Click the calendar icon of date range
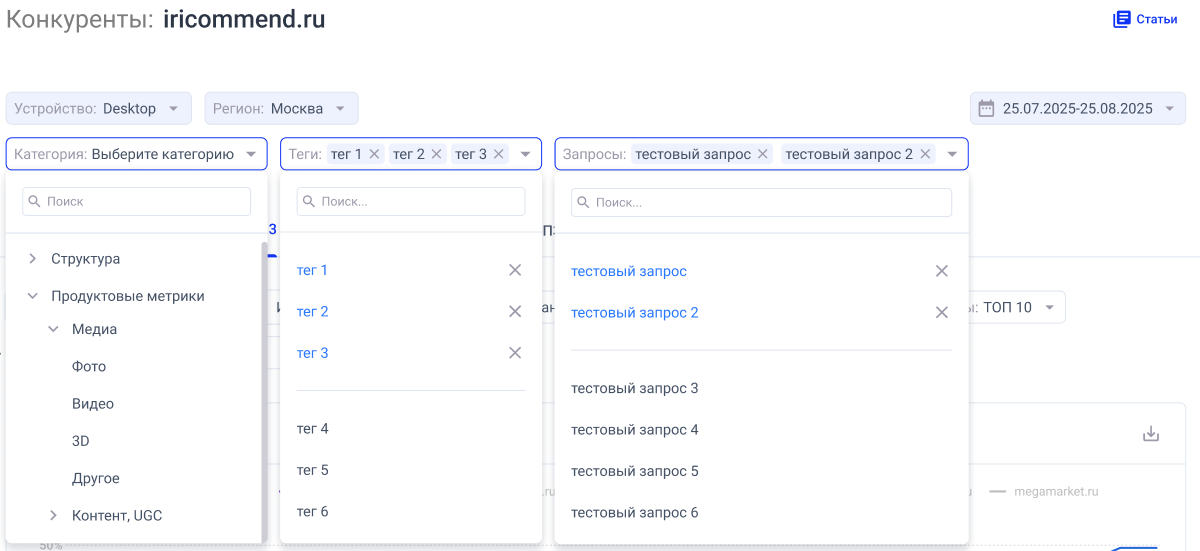The image size is (1200, 551). (986, 108)
